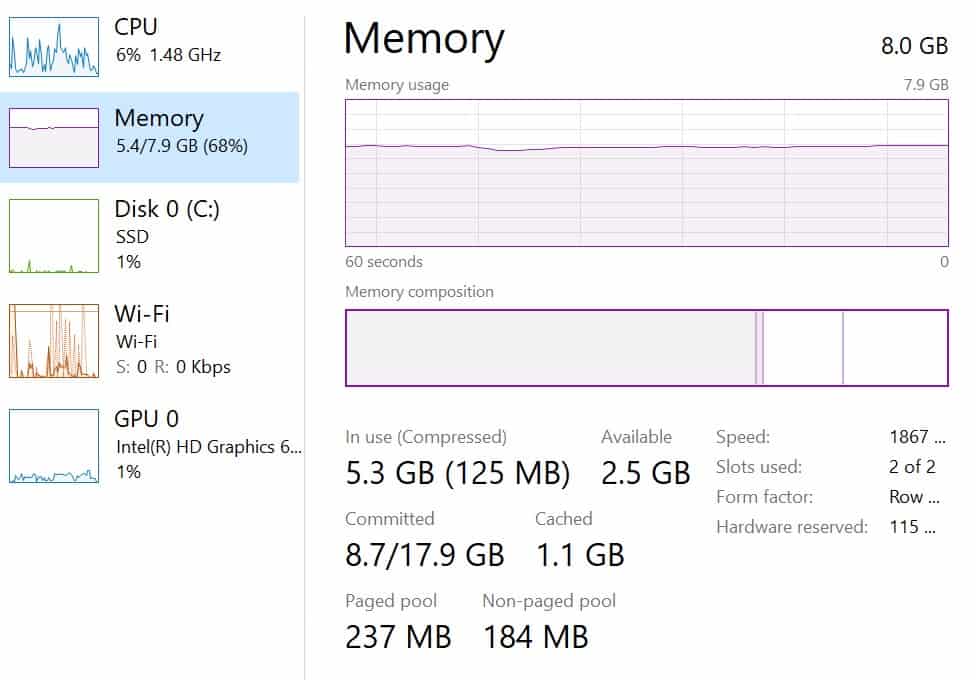Click the in-use portion of Memory composition bar

[x=550, y=347]
